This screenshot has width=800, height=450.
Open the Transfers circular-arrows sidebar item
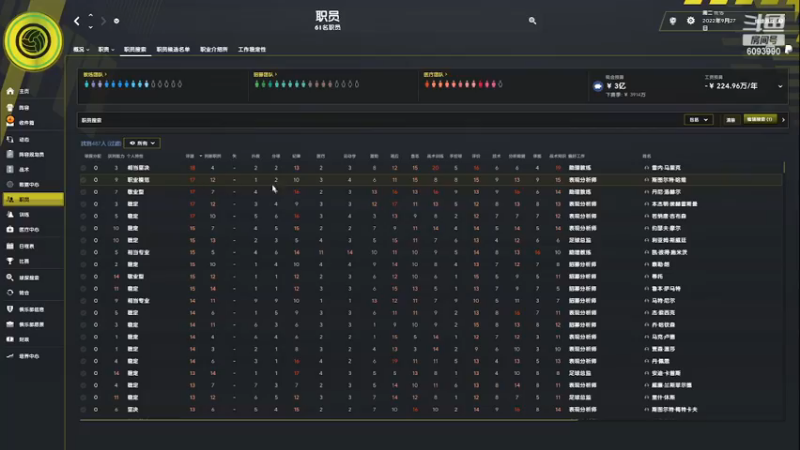click(x=33, y=293)
